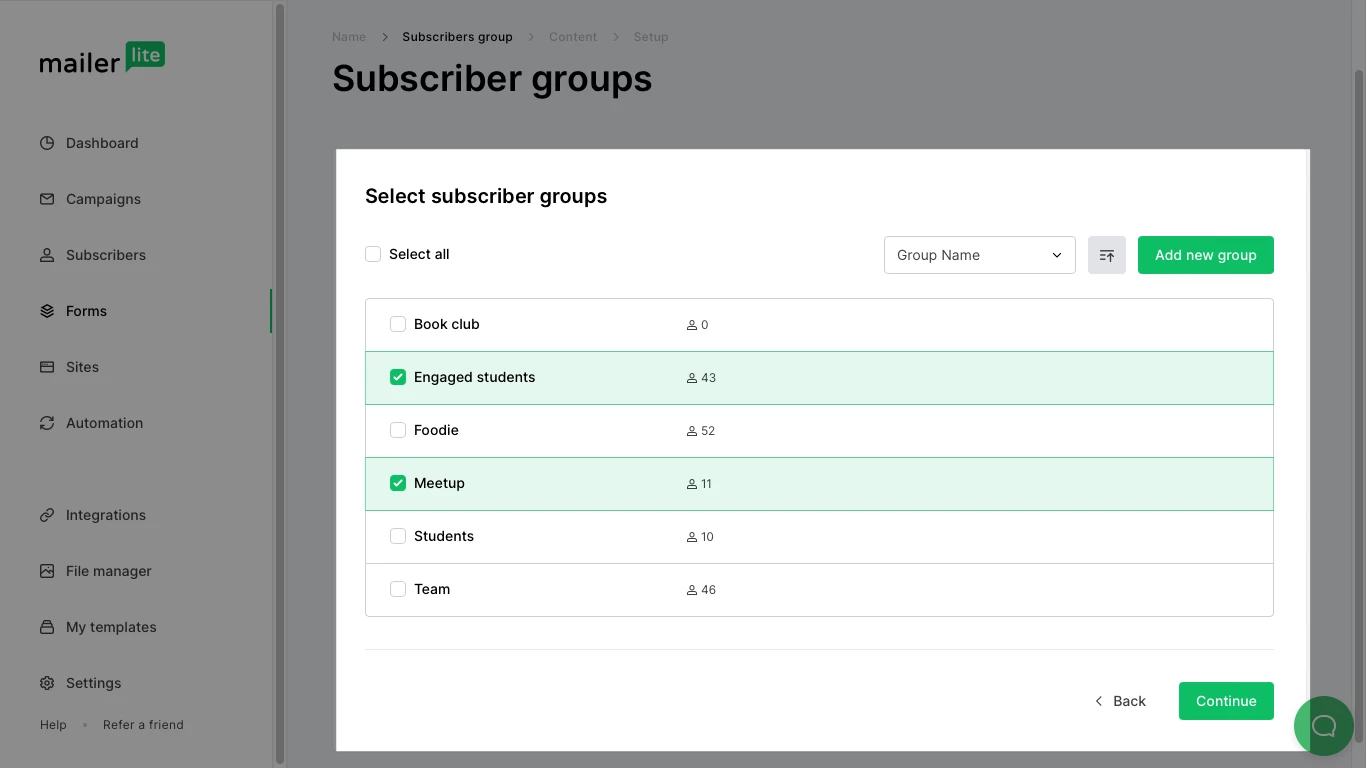This screenshot has height=768, width=1366.
Task: Enable the Team group checkbox
Action: 398,589
